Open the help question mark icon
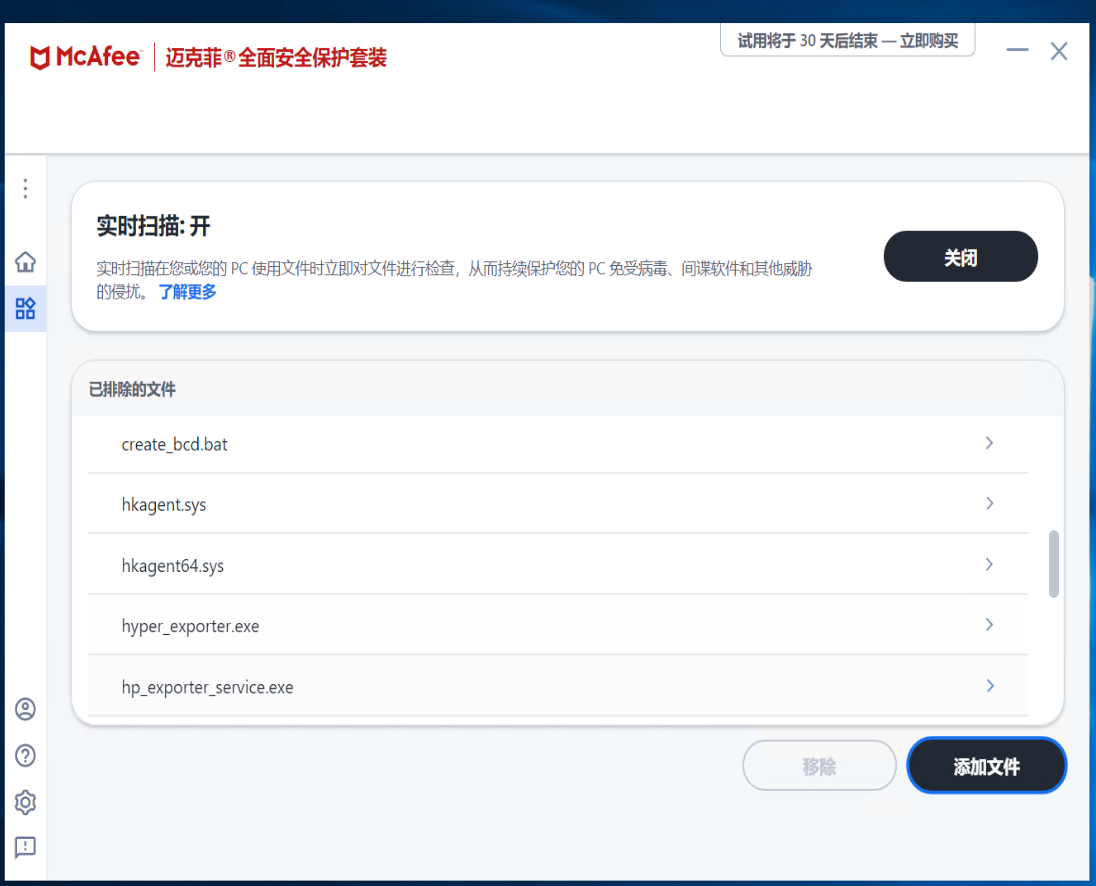The image size is (1096, 886). point(25,755)
